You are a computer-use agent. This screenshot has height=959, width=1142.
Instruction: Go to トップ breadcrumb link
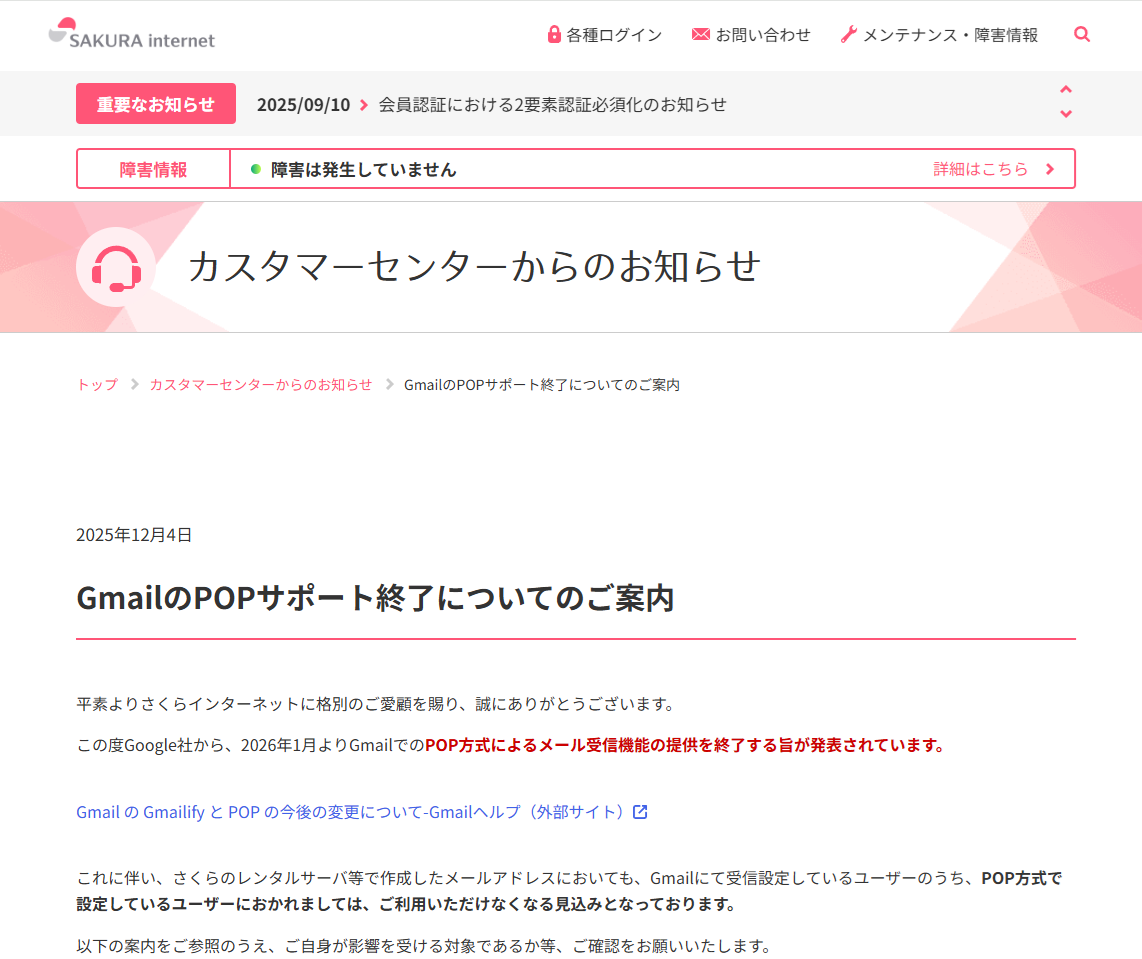coord(97,385)
